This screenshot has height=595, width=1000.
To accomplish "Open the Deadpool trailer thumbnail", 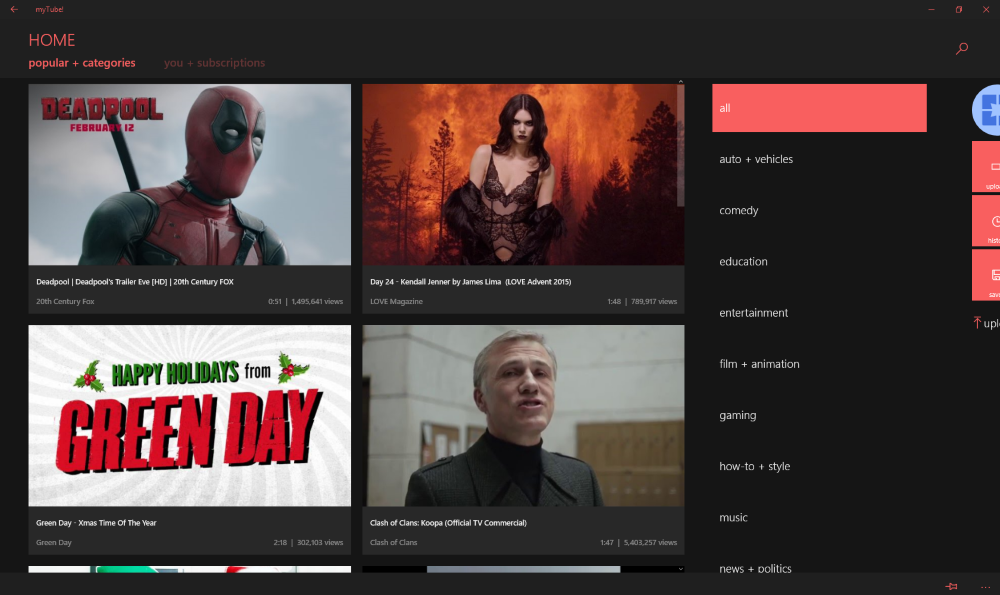I will pyautogui.click(x=189, y=174).
